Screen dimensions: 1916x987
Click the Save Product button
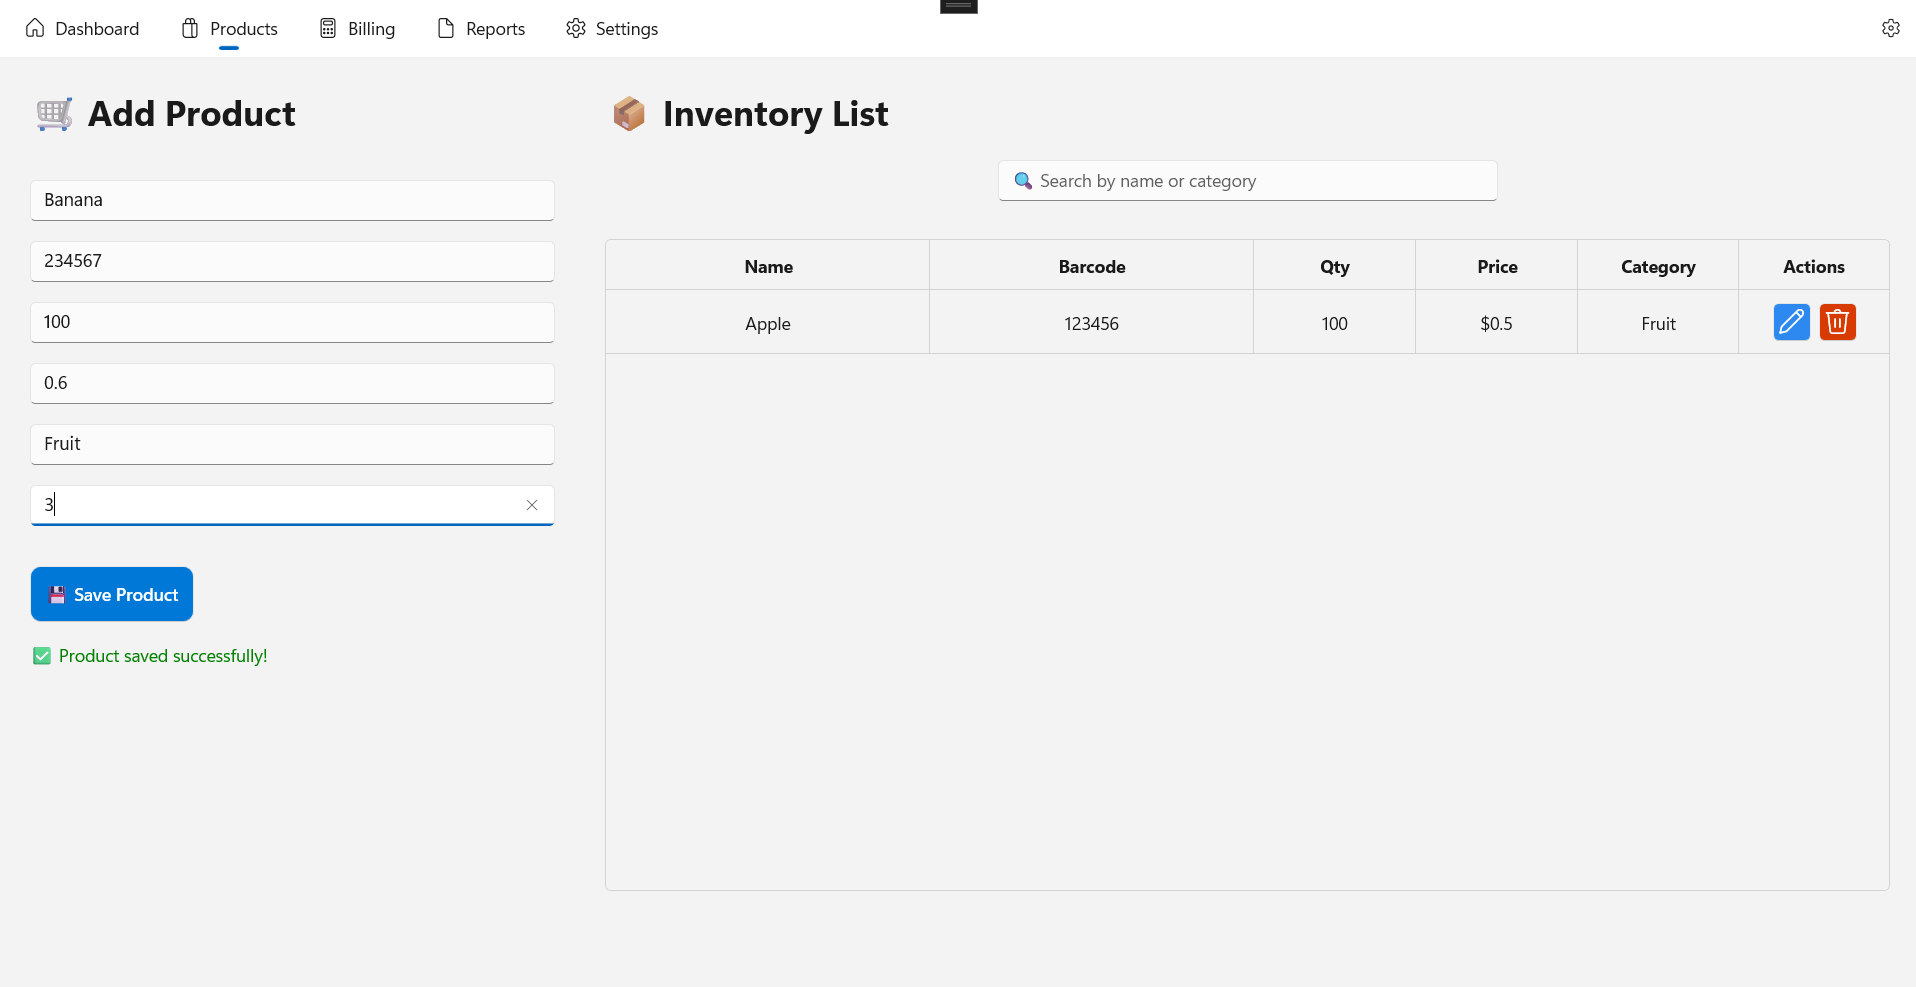coord(112,594)
